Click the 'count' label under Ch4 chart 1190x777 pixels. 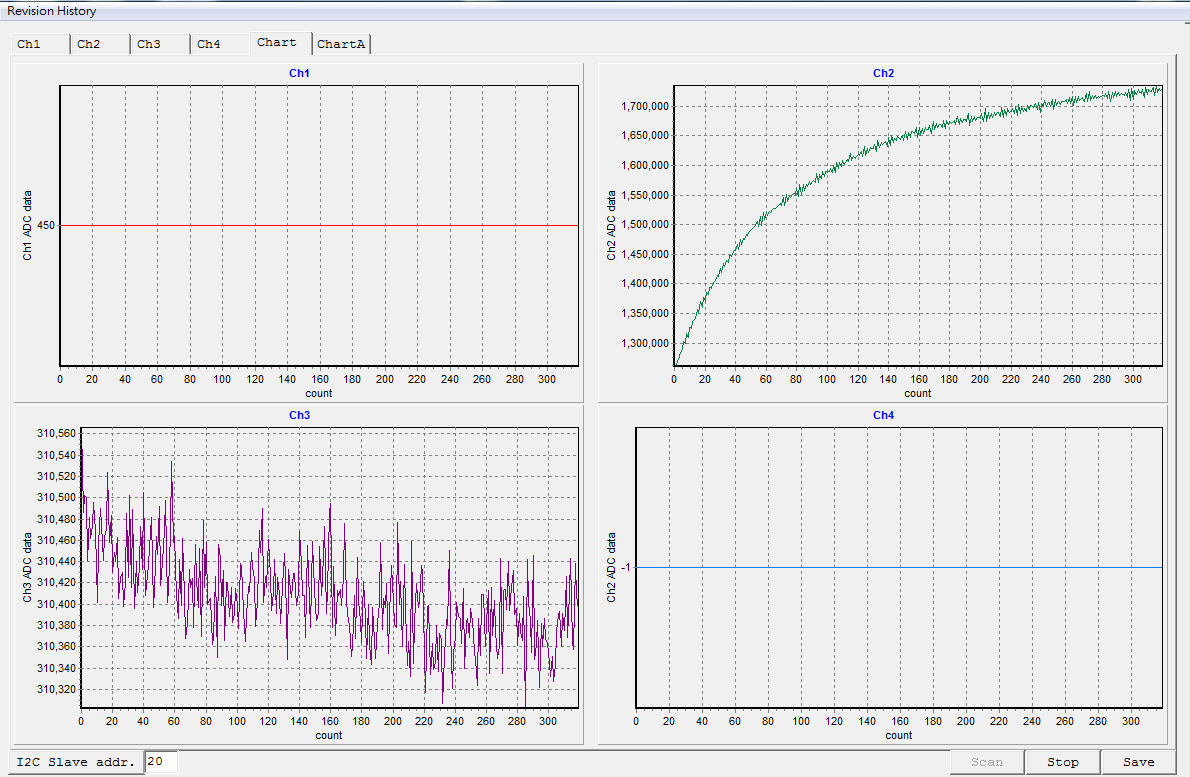[899, 735]
